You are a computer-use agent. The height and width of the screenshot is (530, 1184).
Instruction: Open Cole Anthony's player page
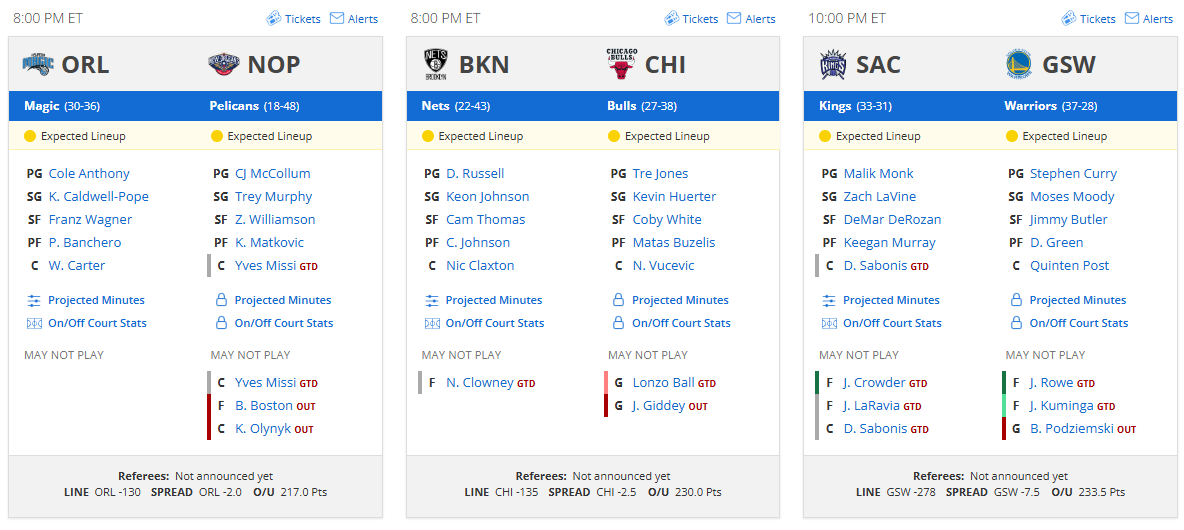pyautogui.click(x=89, y=174)
